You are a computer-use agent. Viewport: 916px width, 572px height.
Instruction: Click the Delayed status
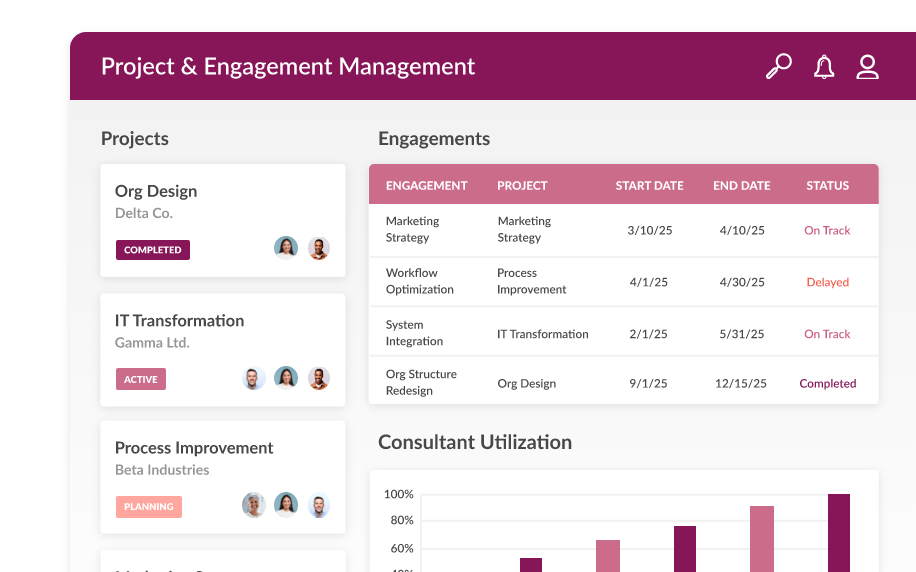[827, 282]
